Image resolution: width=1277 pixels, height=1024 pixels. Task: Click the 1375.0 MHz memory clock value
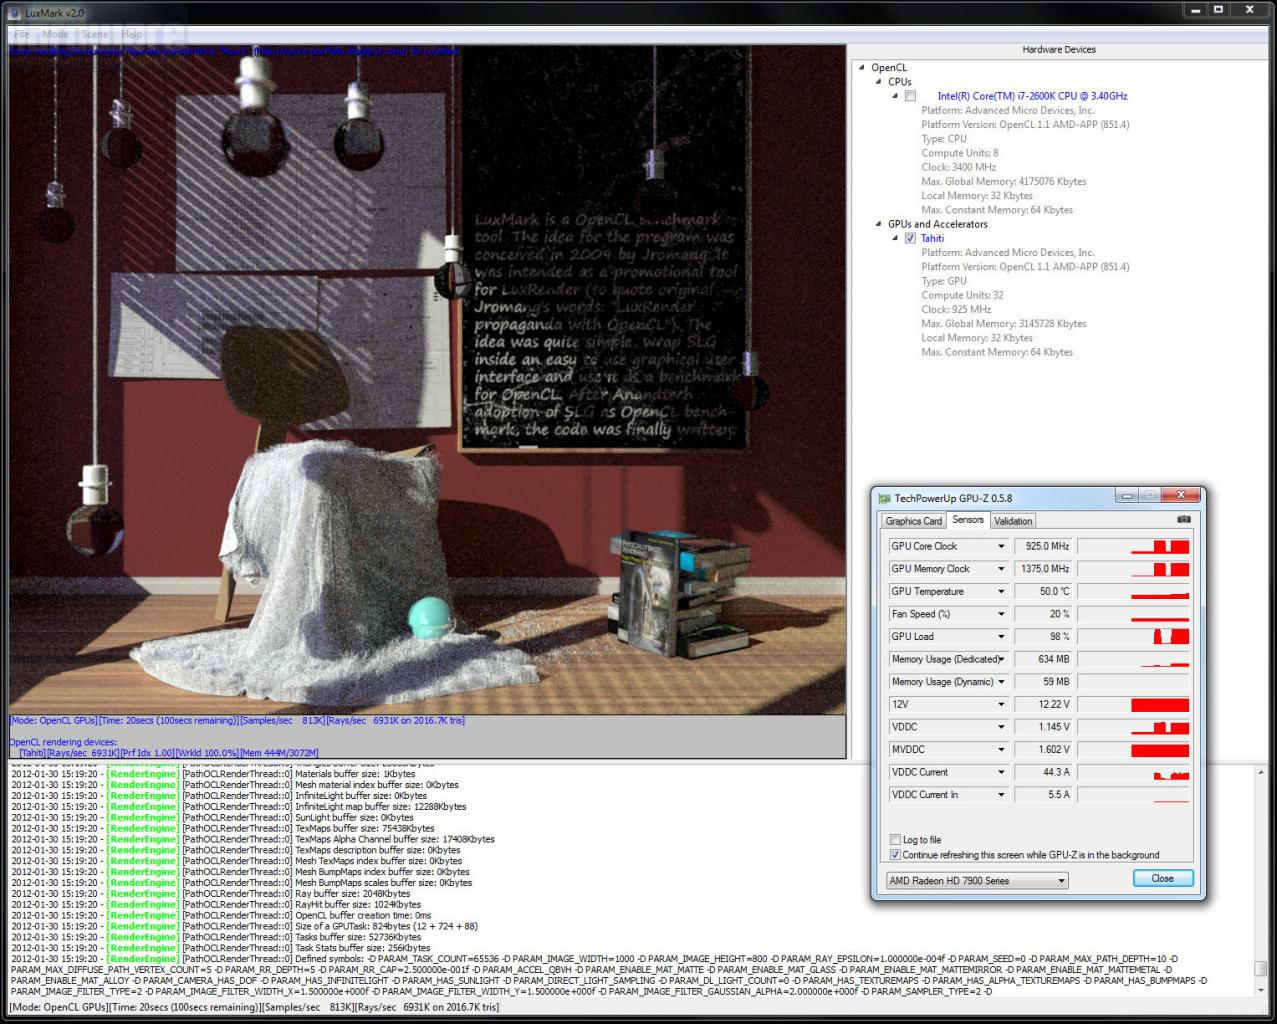point(1043,569)
